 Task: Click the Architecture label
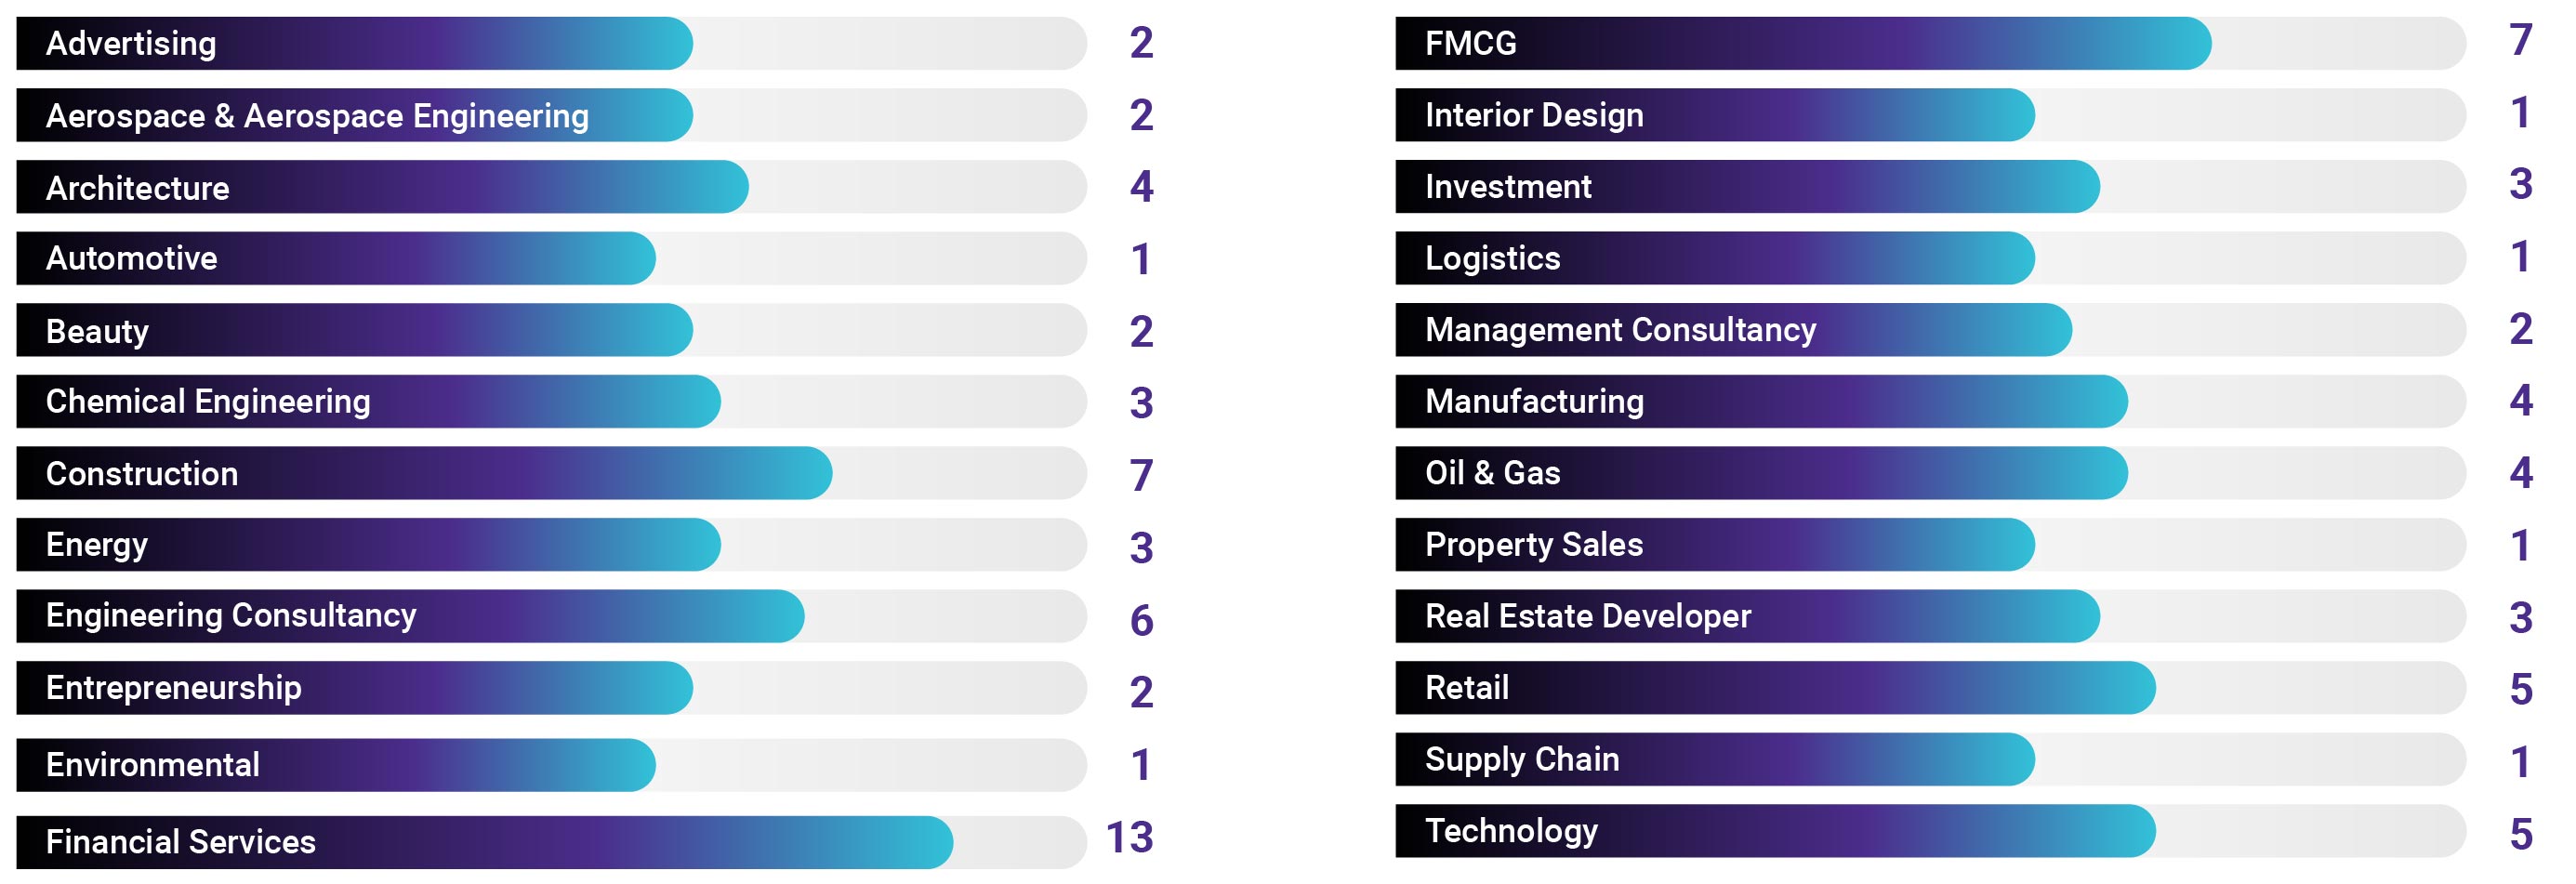[138, 188]
